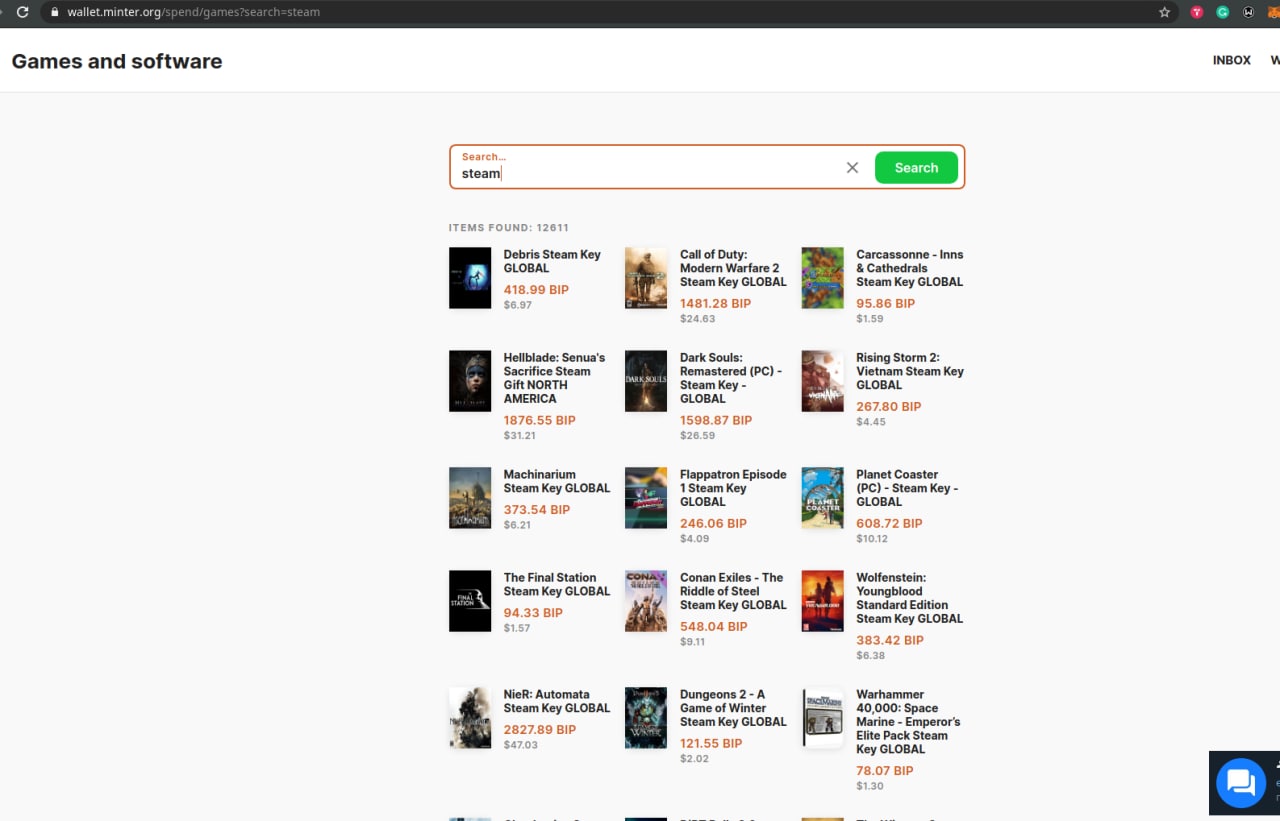Open The Final Station Steam Key listing
This screenshot has width=1280, height=821.
point(557,584)
